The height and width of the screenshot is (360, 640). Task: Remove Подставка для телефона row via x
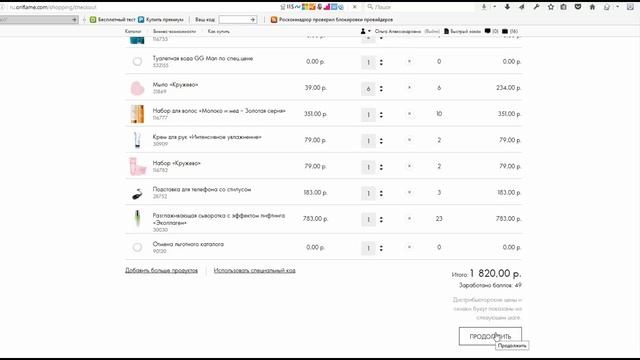click(409, 192)
